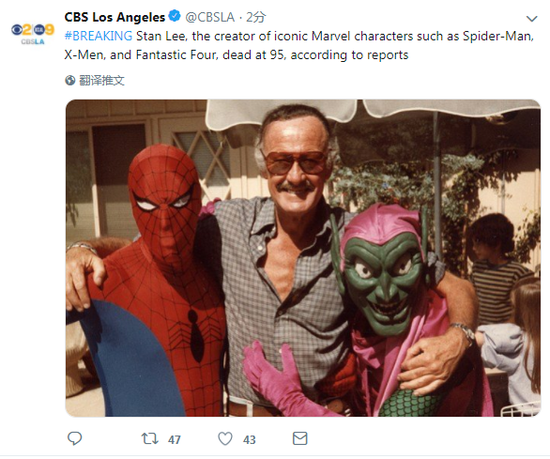Open the tweet options chevron menu
Screen dimensions: 550x459
tap(532, 19)
